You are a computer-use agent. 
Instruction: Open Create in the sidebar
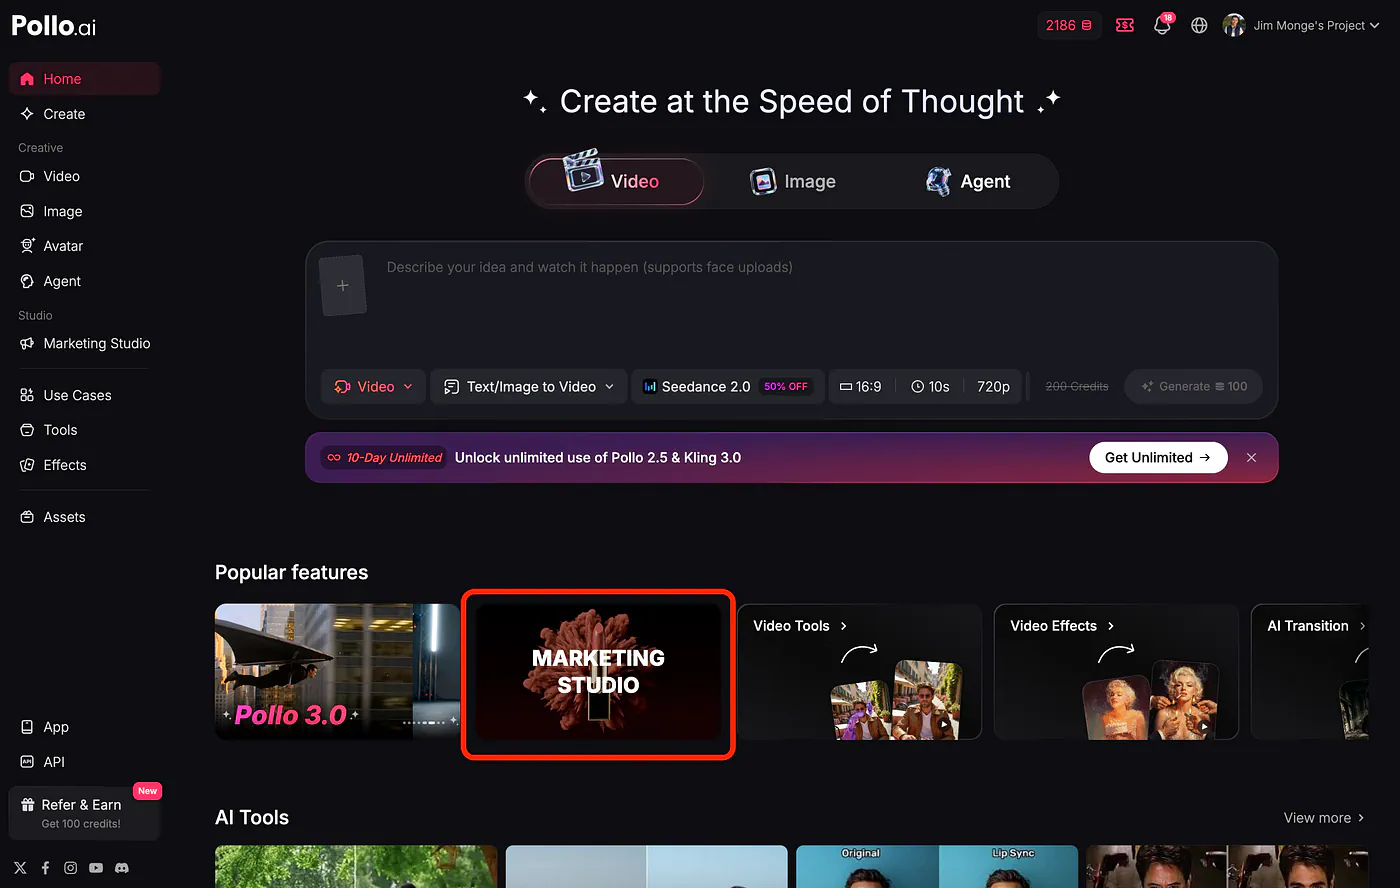[x=84, y=114]
